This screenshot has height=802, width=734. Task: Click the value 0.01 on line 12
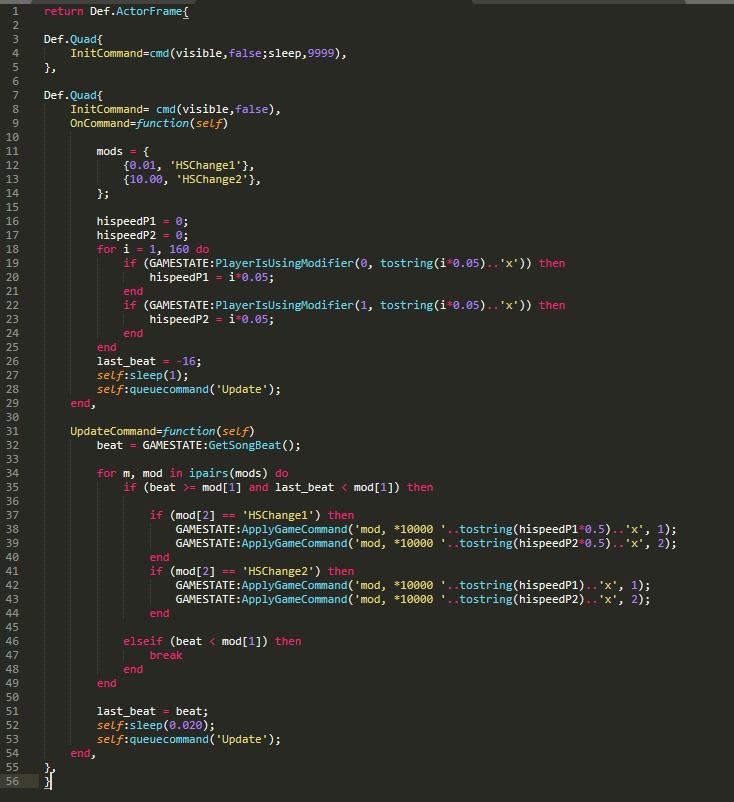pos(142,165)
